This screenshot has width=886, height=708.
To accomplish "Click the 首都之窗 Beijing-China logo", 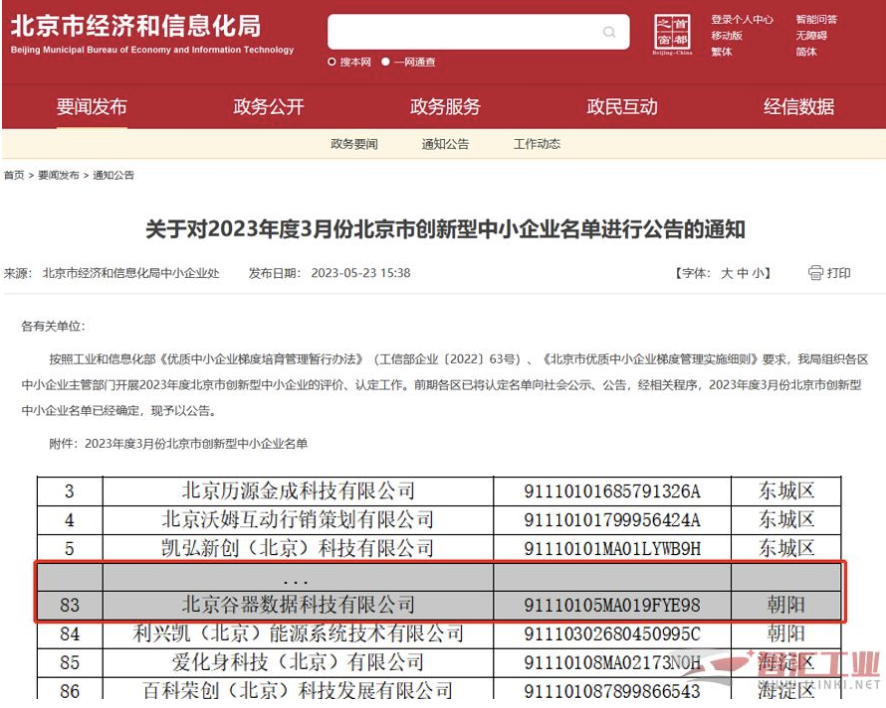I will click(672, 35).
